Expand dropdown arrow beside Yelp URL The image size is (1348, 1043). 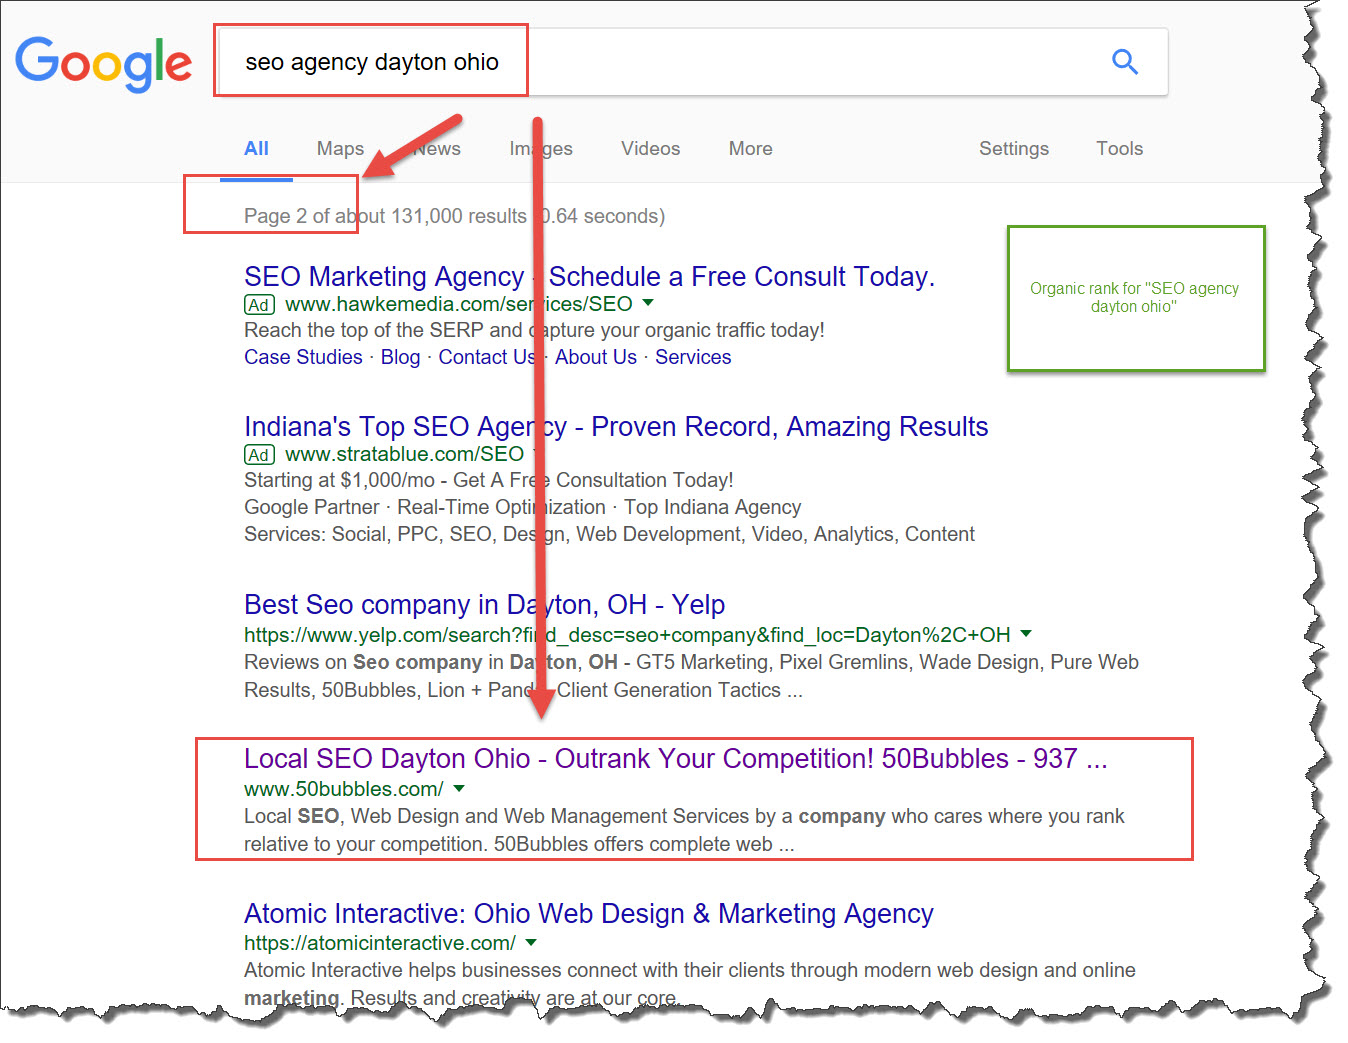[1026, 633]
